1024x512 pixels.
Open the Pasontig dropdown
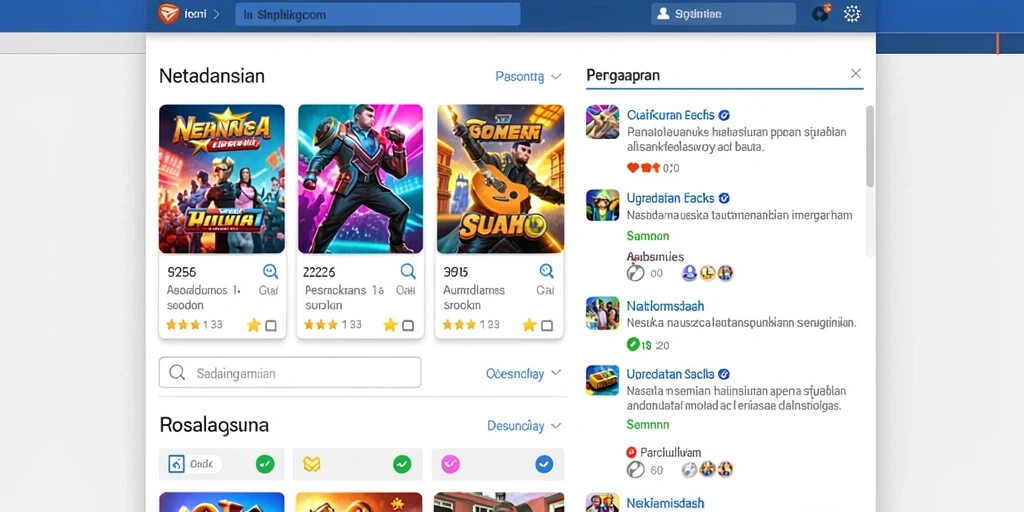pos(528,76)
